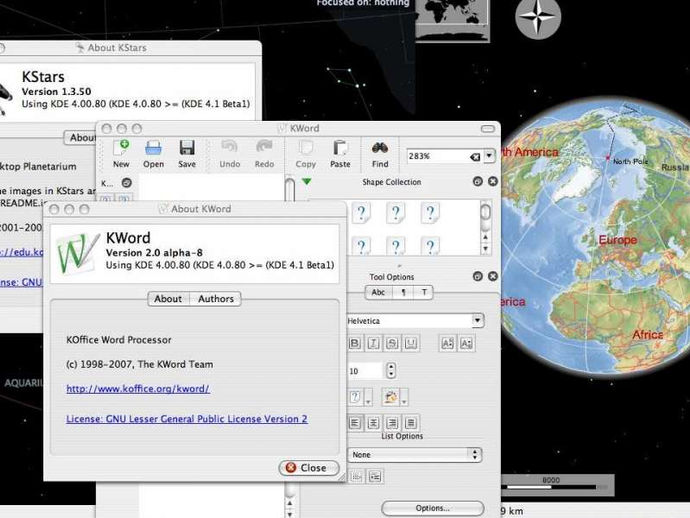The image size is (690, 518).
Task: Click the Europe label on the globe
Action: click(x=617, y=240)
